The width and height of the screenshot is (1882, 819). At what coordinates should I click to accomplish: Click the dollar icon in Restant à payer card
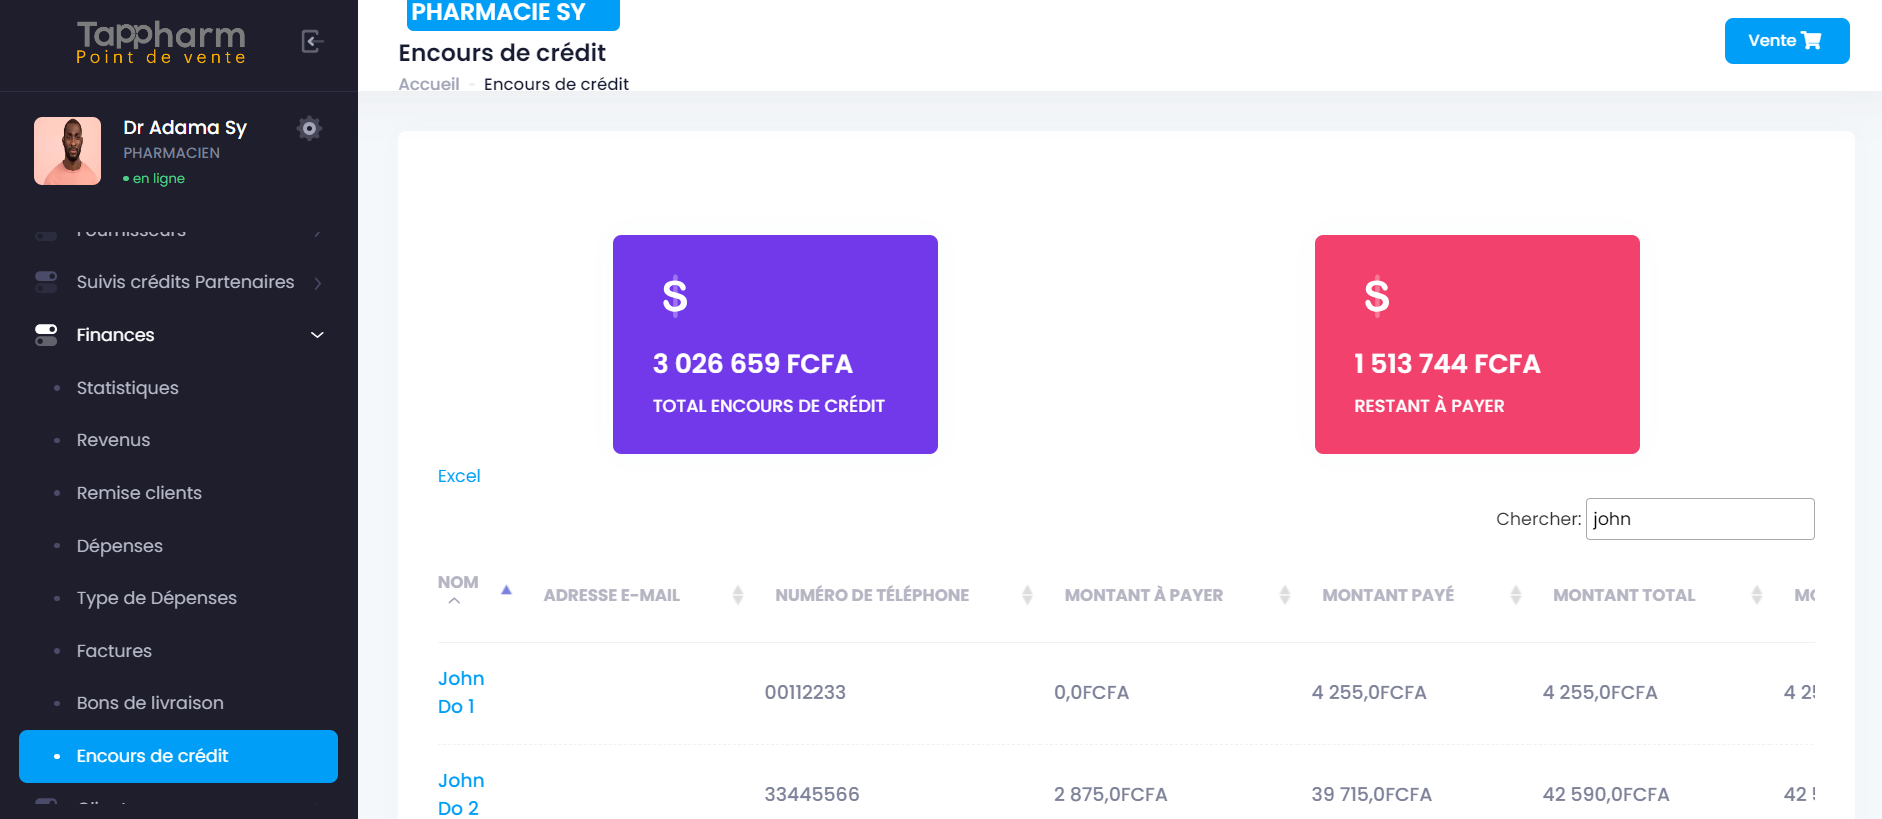pos(1377,296)
